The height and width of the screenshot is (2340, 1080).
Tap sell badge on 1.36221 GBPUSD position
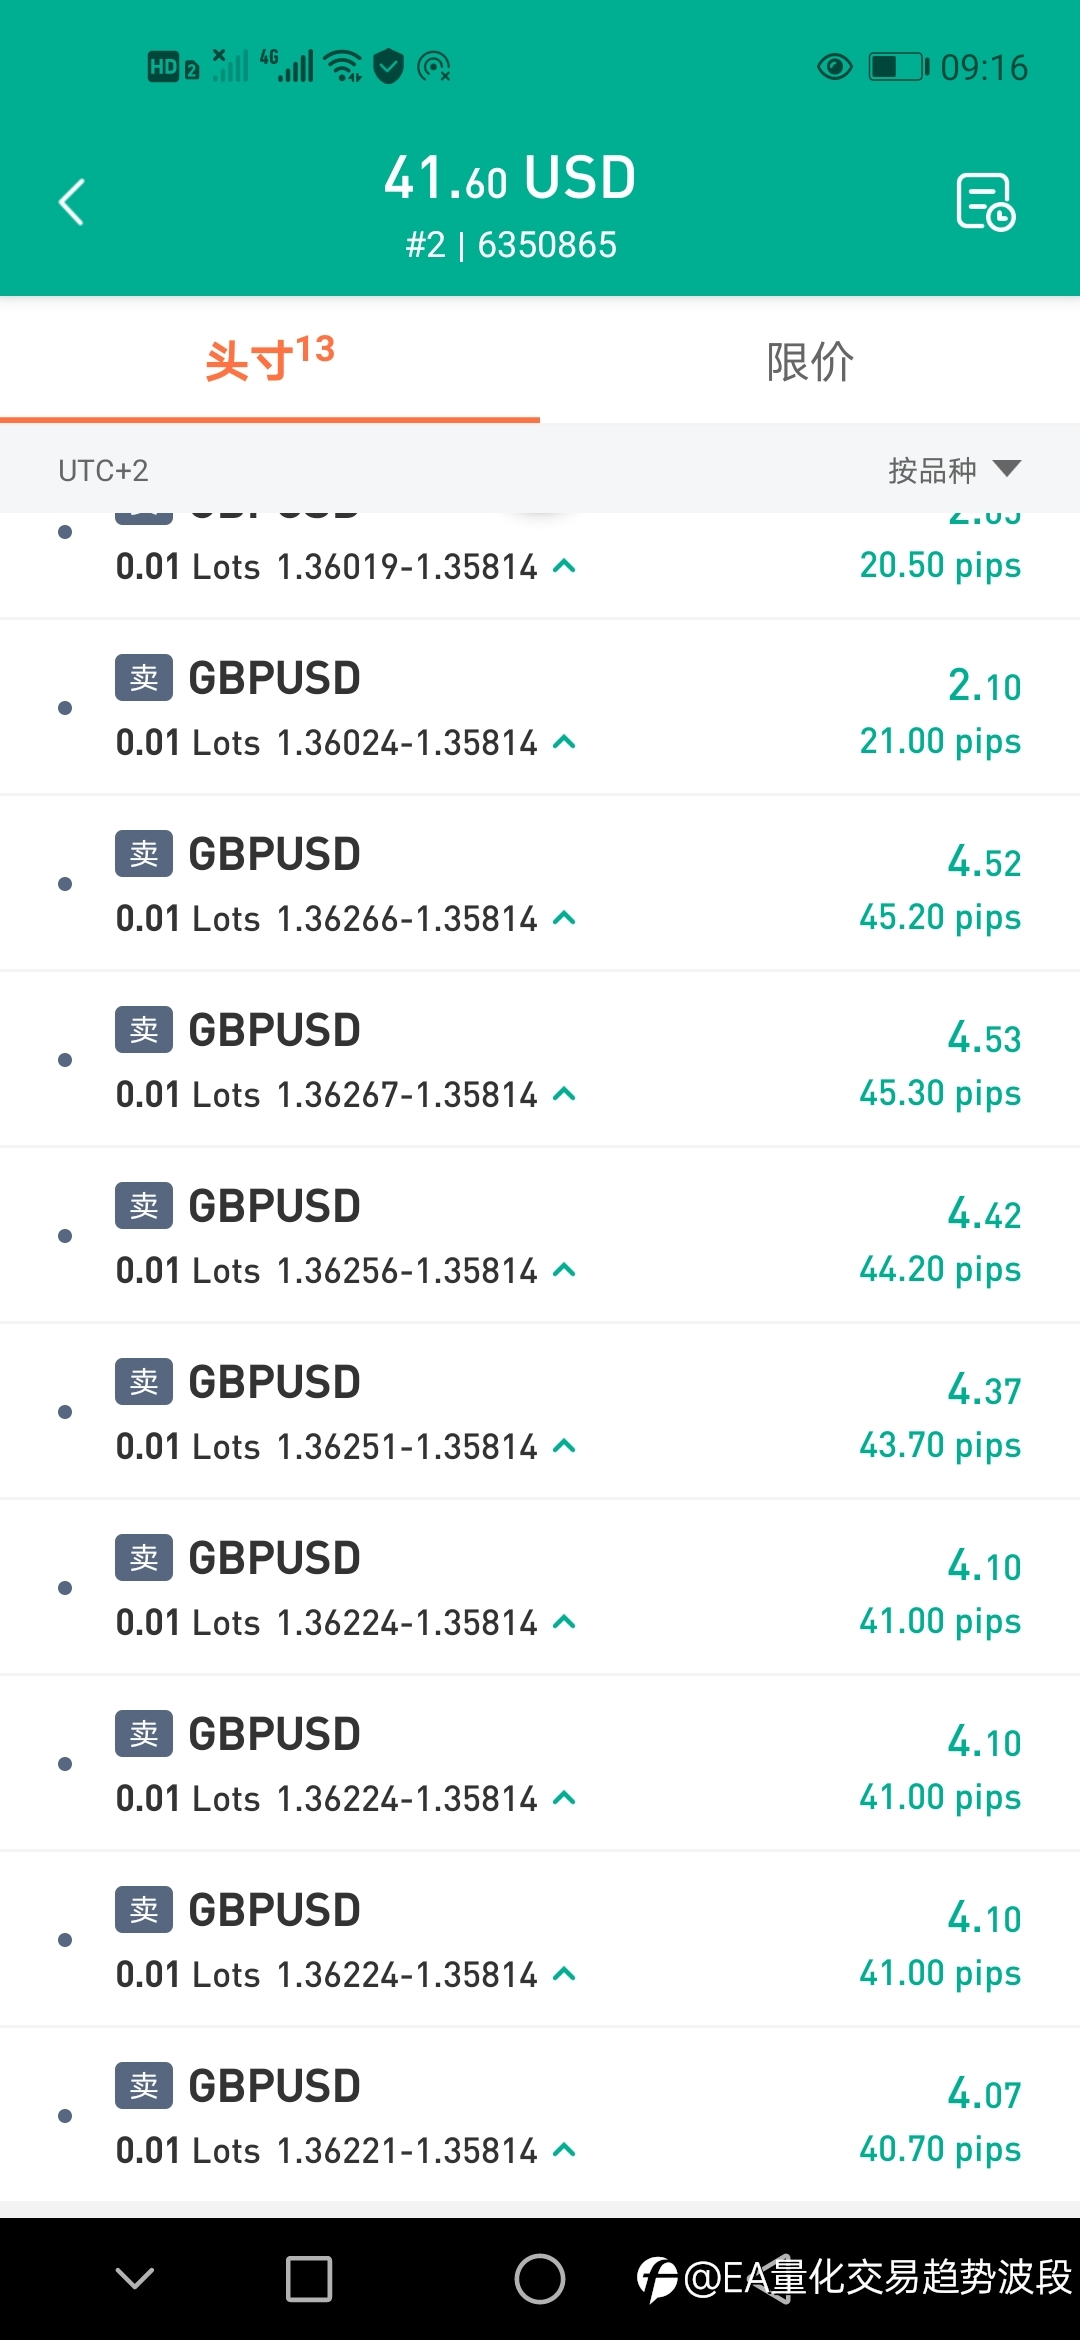(x=144, y=2086)
